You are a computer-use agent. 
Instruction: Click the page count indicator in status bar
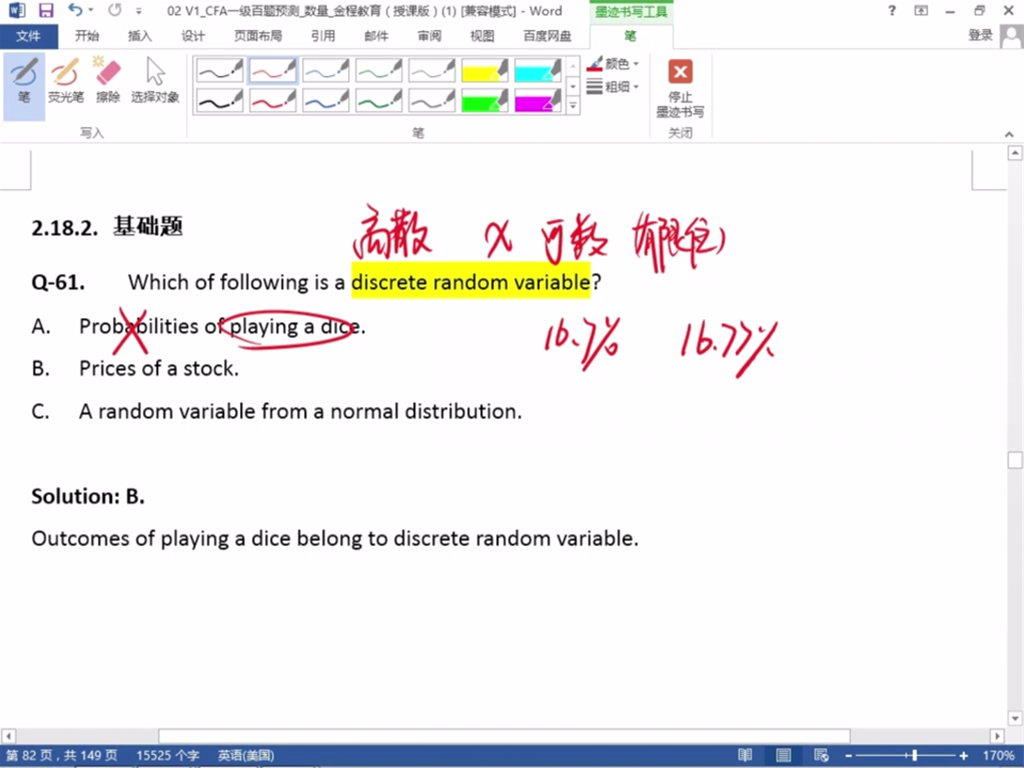tap(62, 755)
